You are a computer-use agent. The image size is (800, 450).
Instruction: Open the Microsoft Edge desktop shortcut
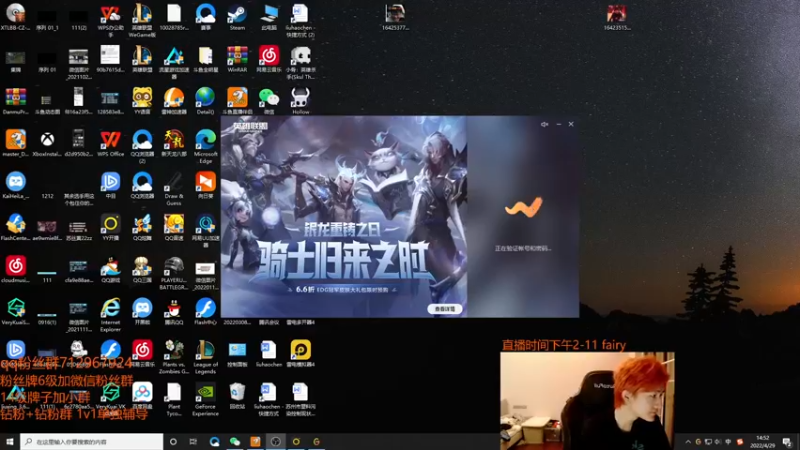point(206,146)
